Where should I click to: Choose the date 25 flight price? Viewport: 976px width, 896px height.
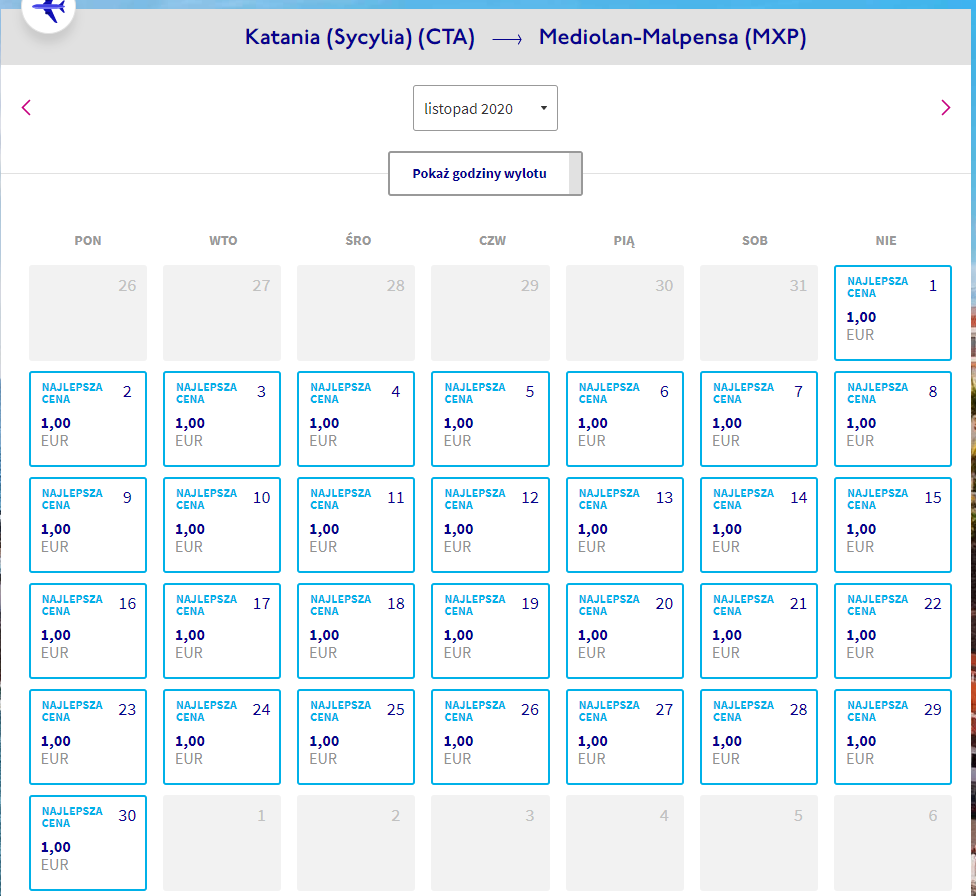click(356, 737)
